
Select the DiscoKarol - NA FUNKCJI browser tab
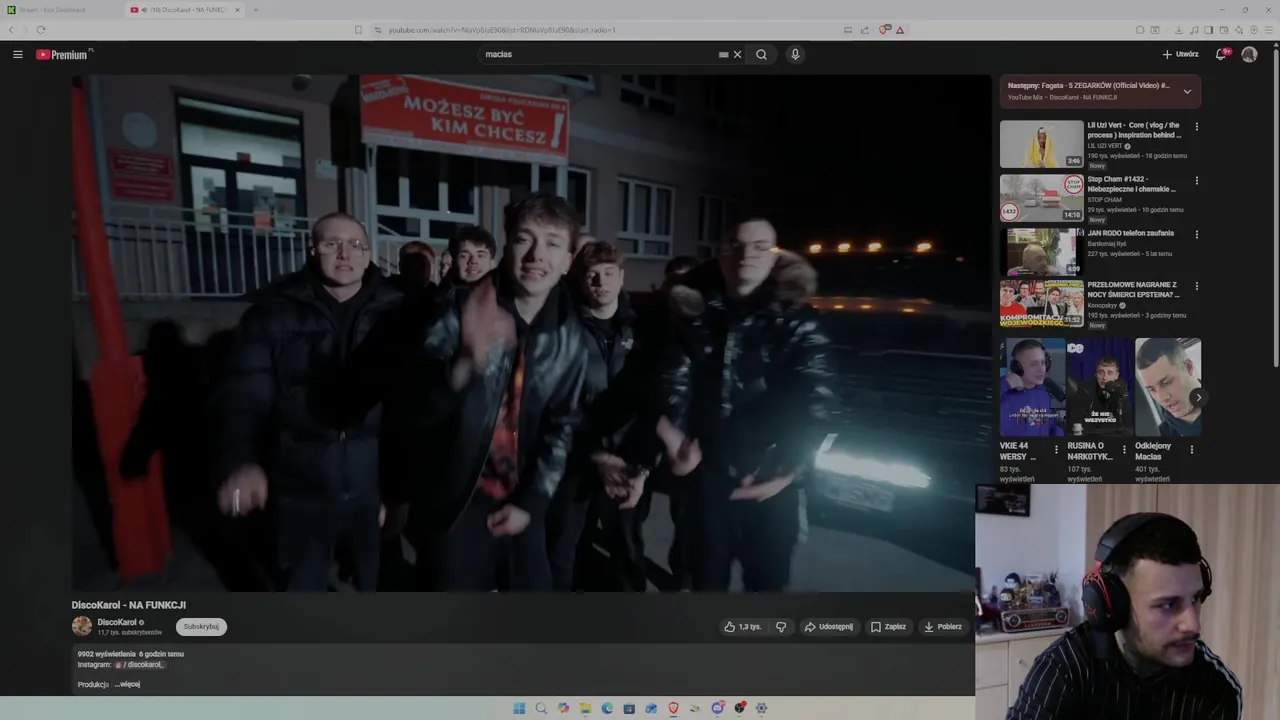click(184, 10)
